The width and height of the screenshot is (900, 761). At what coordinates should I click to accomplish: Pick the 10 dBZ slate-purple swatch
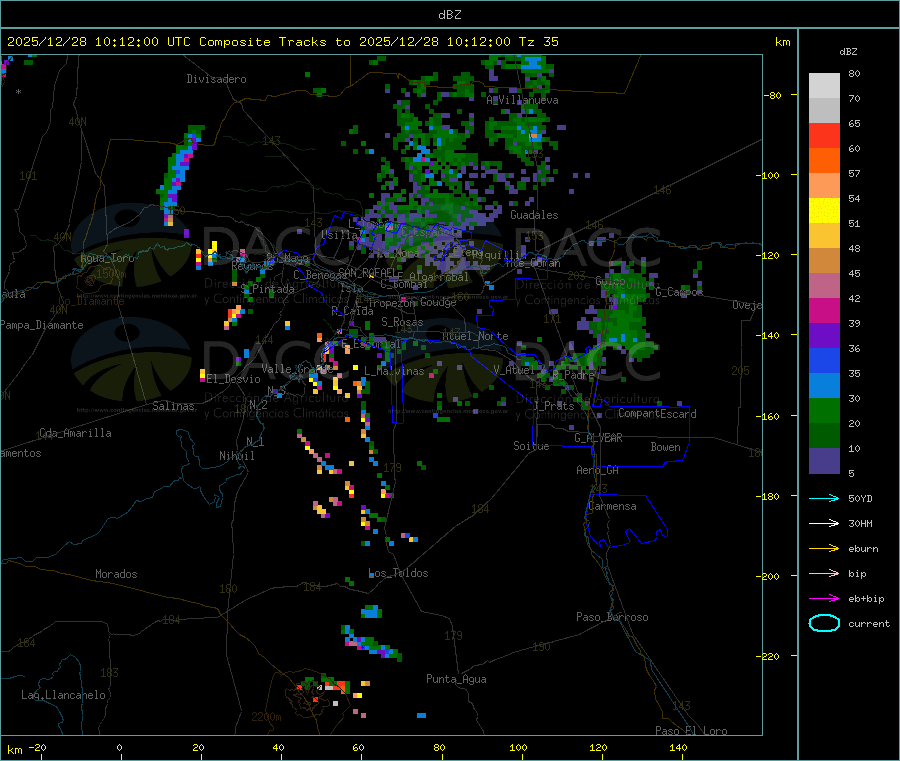[824, 461]
